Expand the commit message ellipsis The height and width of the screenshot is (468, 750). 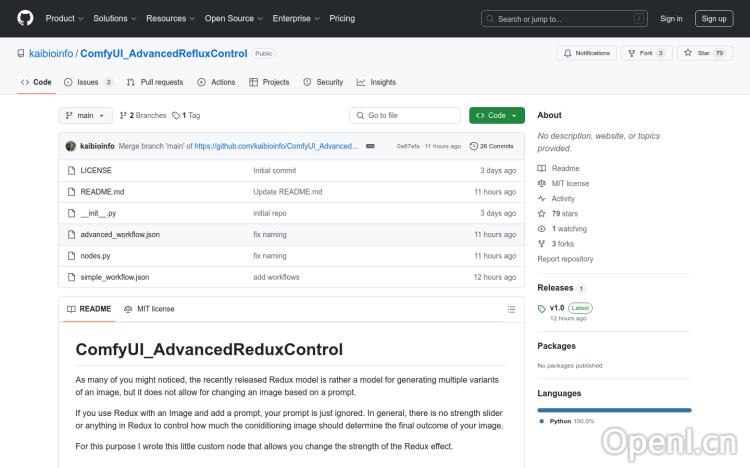pyautogui.click(x=370, y=146)
